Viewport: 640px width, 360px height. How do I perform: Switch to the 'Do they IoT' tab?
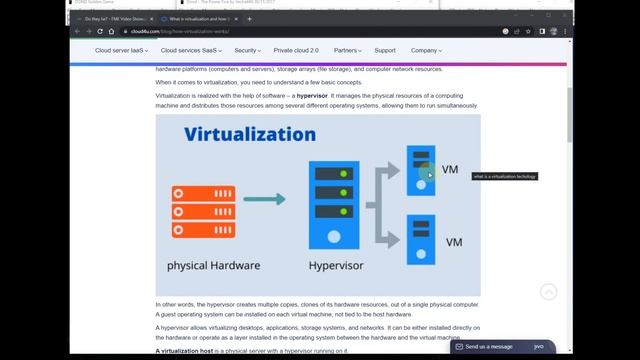[114, 19]
